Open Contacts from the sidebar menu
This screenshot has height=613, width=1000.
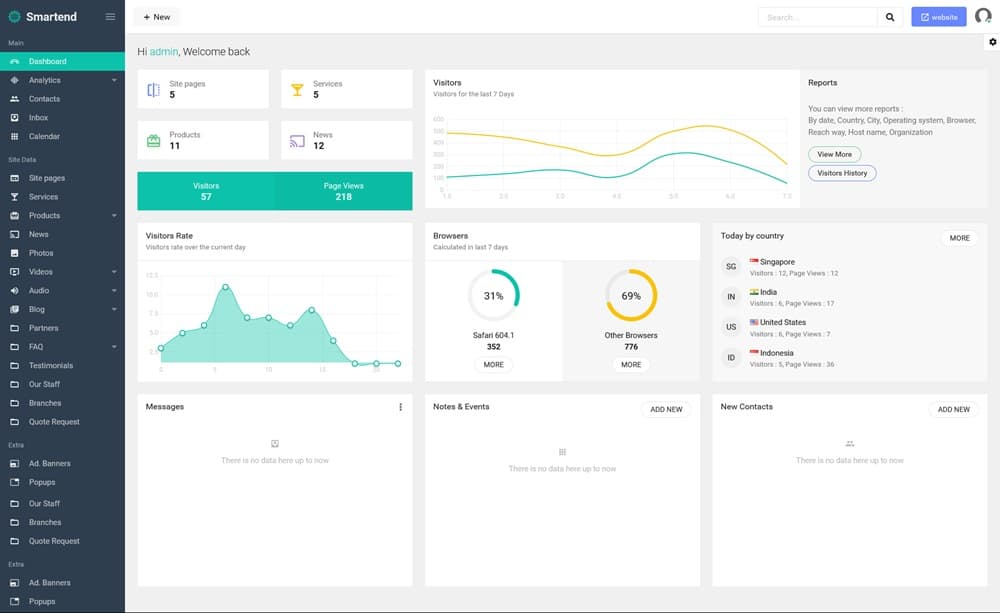(x=44, y=99)
